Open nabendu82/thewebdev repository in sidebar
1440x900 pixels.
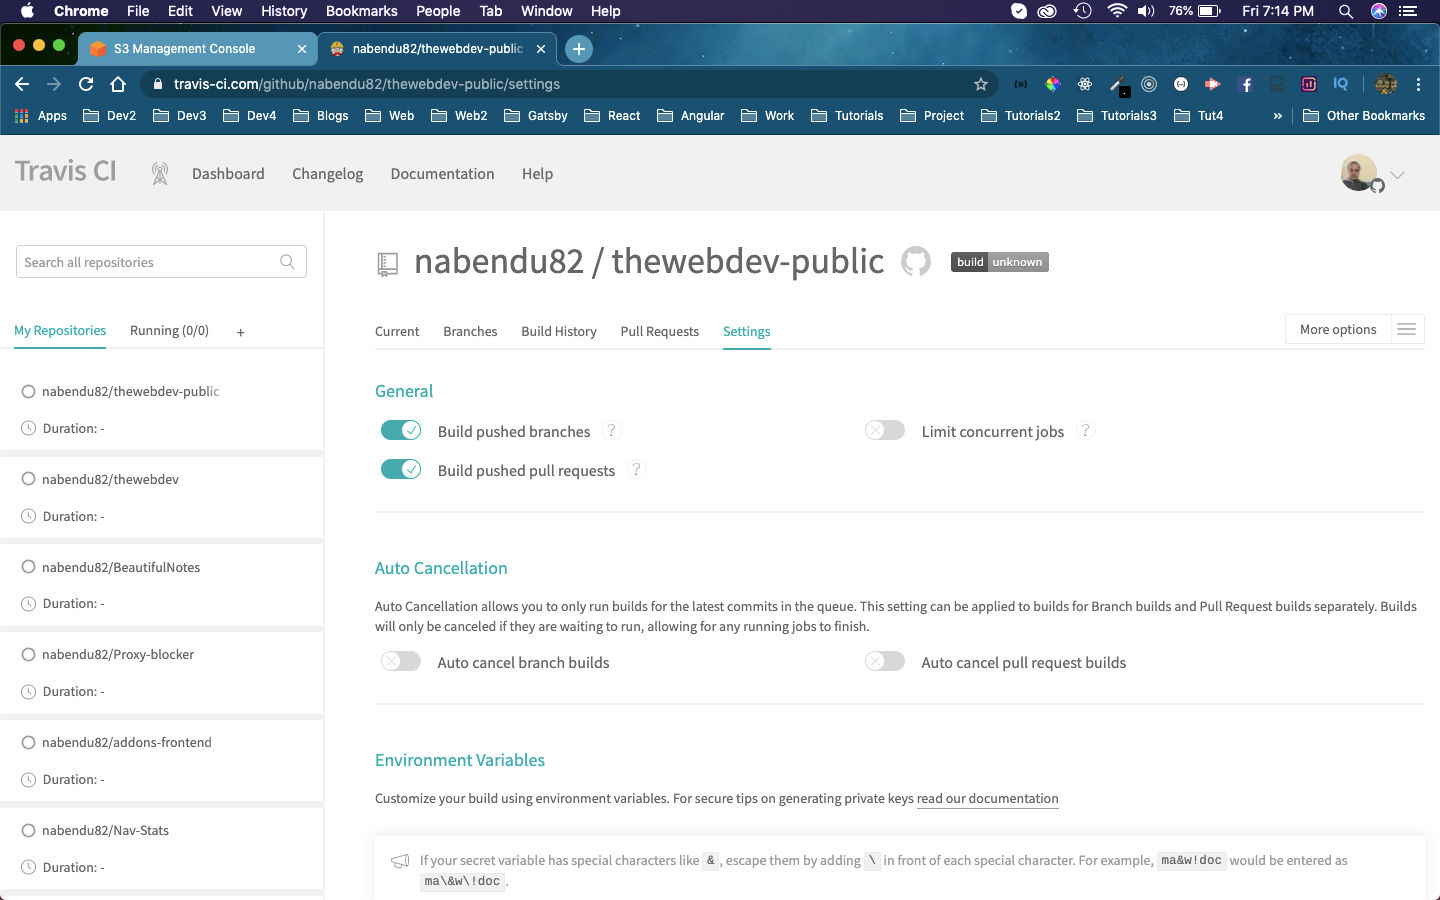[110, 479]
